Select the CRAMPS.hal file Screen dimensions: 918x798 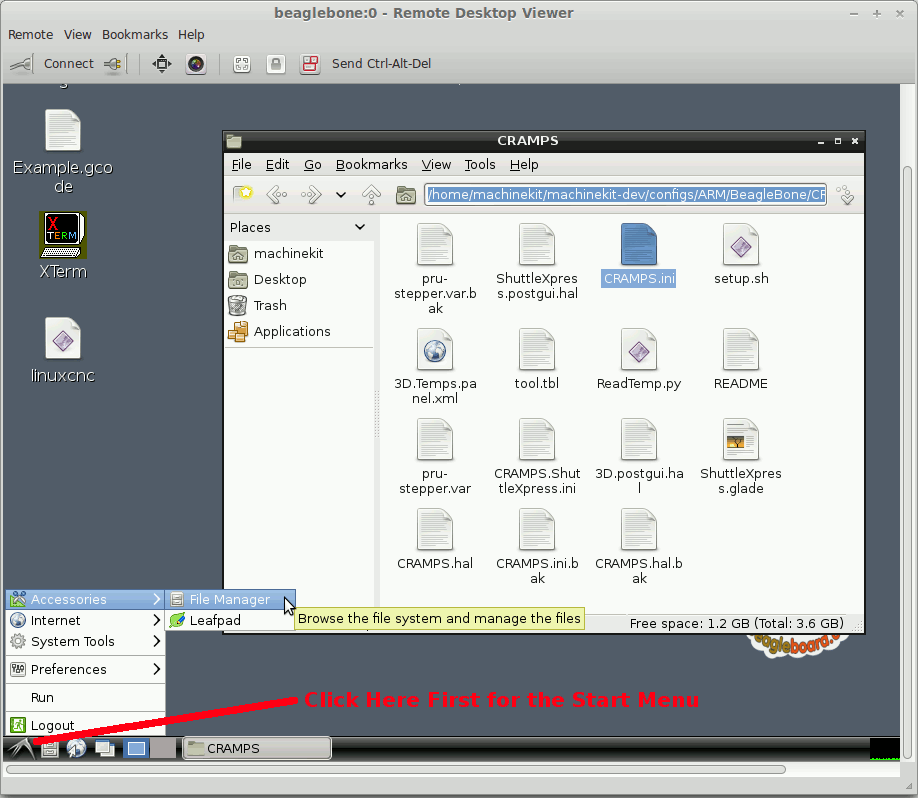click(x=435, y=539)
